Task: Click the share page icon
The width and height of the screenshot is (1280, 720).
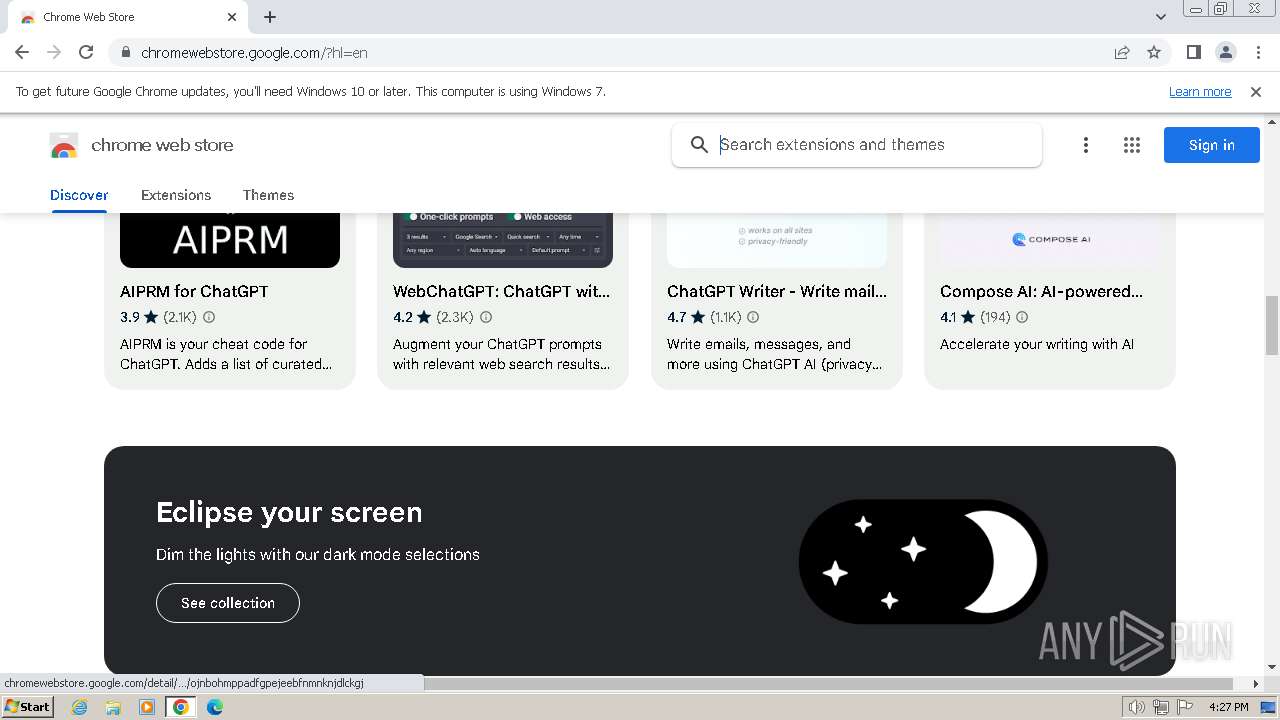Action: coord(1122,53)
